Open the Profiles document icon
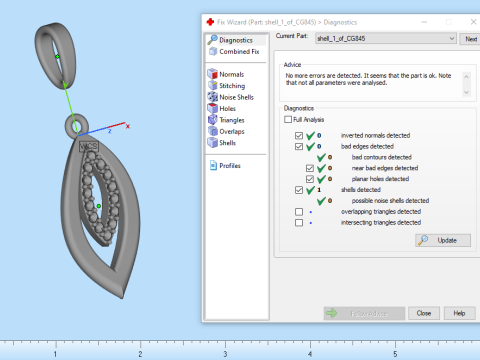The height and width of the screenshot is (360, 480). pyautogui.click(x=213, y=165)
